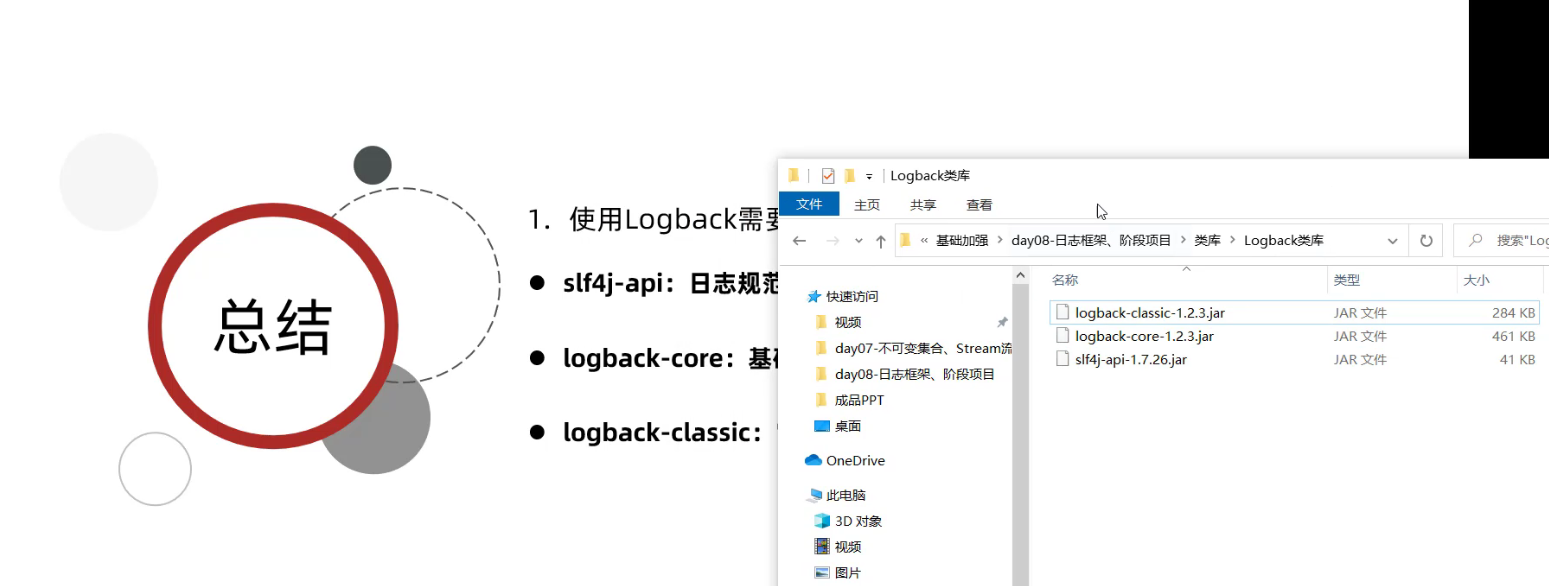Open the 共享 ribbon tab

pyautogui.click(x=923, y=205)
